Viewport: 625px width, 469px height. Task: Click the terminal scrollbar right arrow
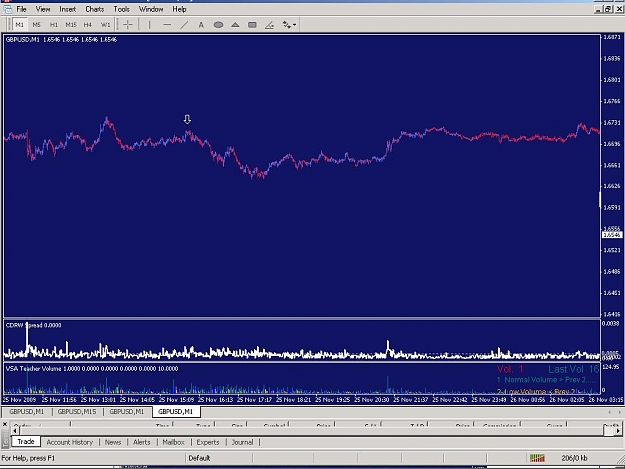(617, 431)
